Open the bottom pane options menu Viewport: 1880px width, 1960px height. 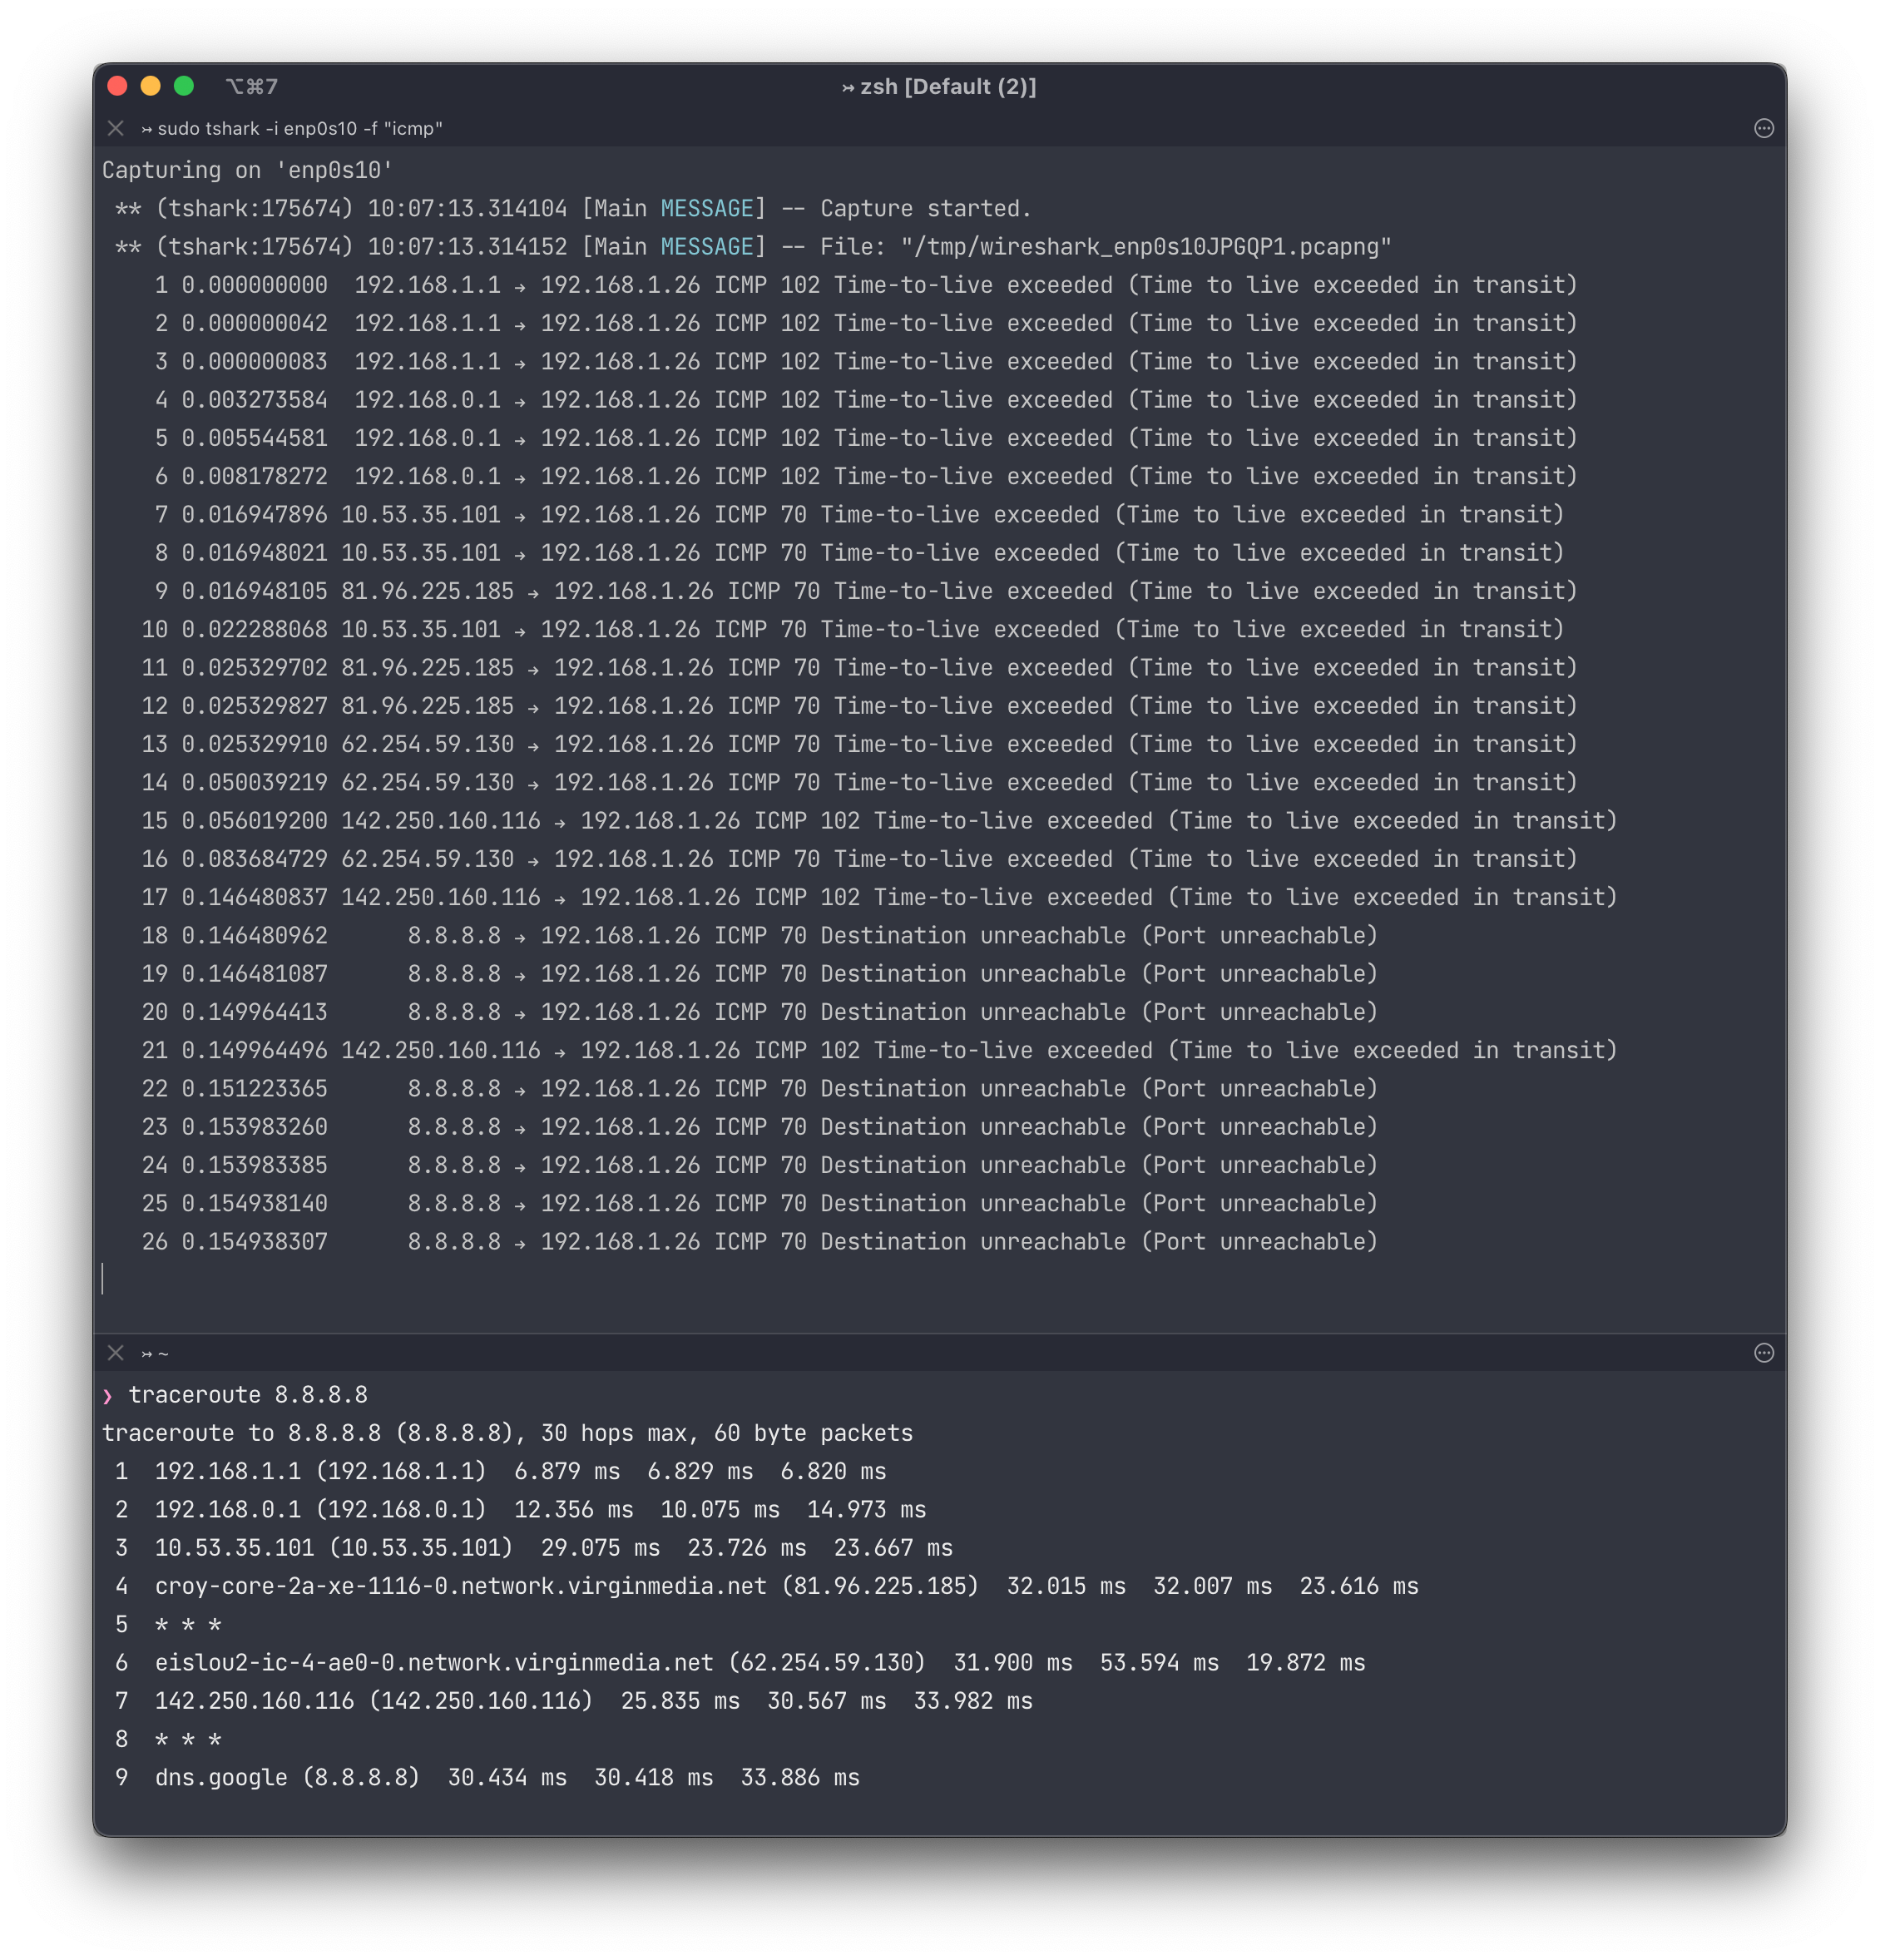coord(1764,1353)
